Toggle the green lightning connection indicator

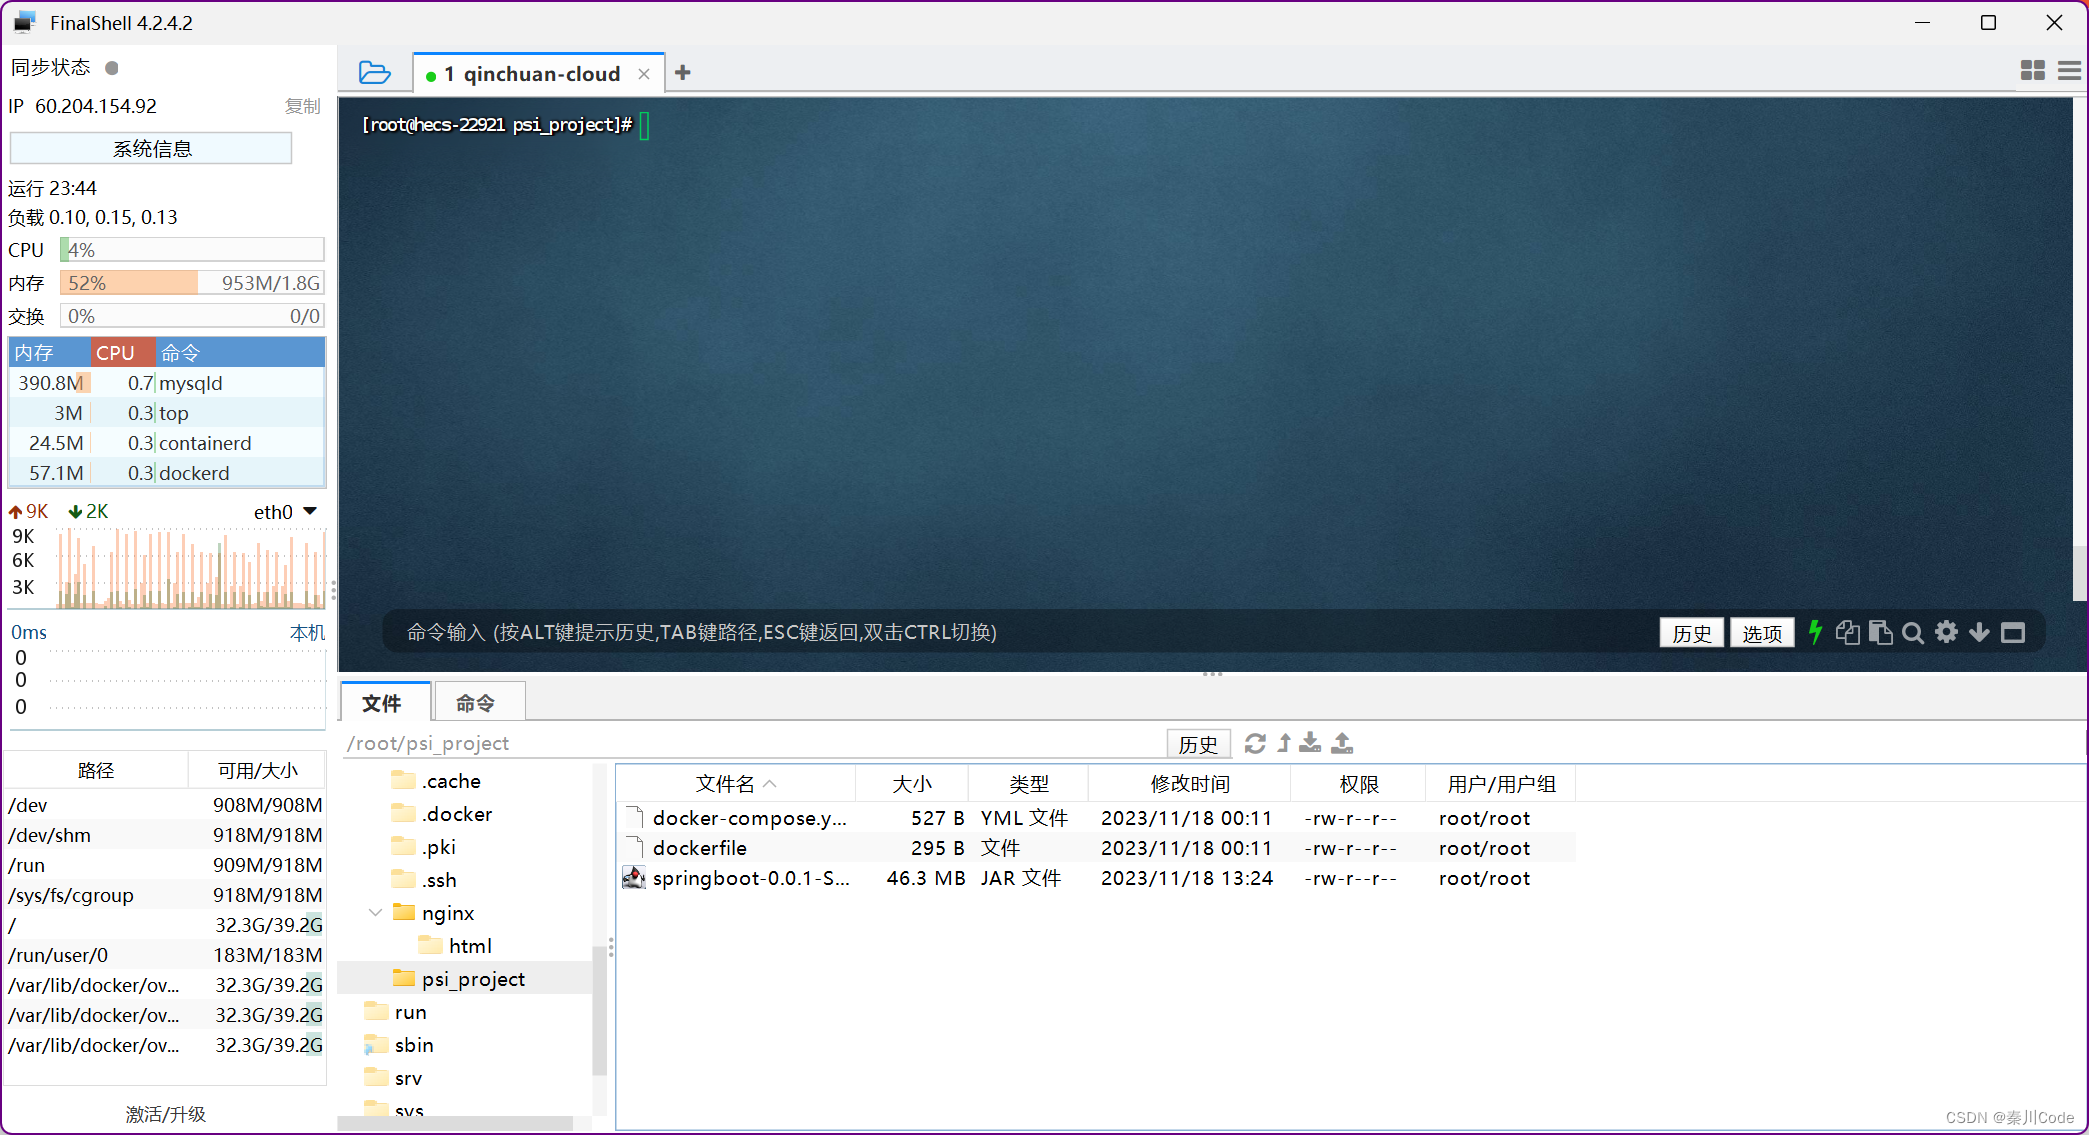coord(1815,632)
